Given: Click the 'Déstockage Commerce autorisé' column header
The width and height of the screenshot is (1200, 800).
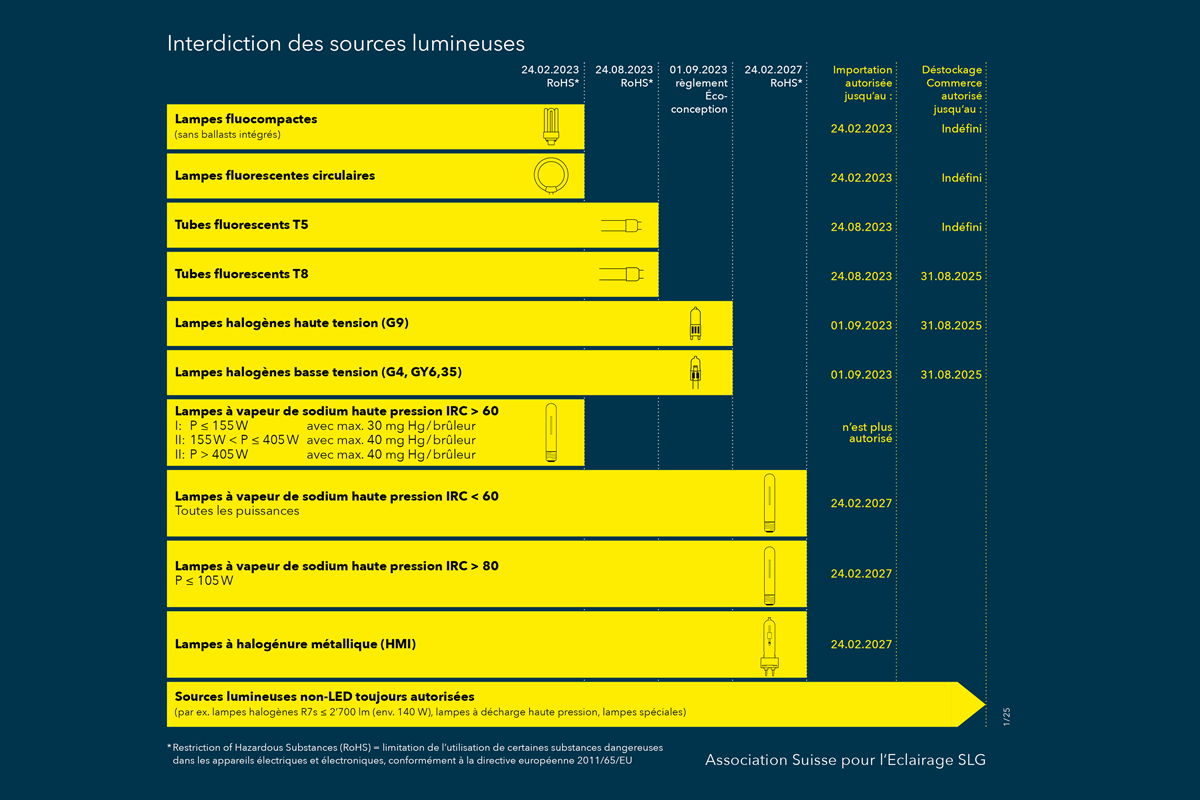Looking at the screenshot, I should pos(951,89).
